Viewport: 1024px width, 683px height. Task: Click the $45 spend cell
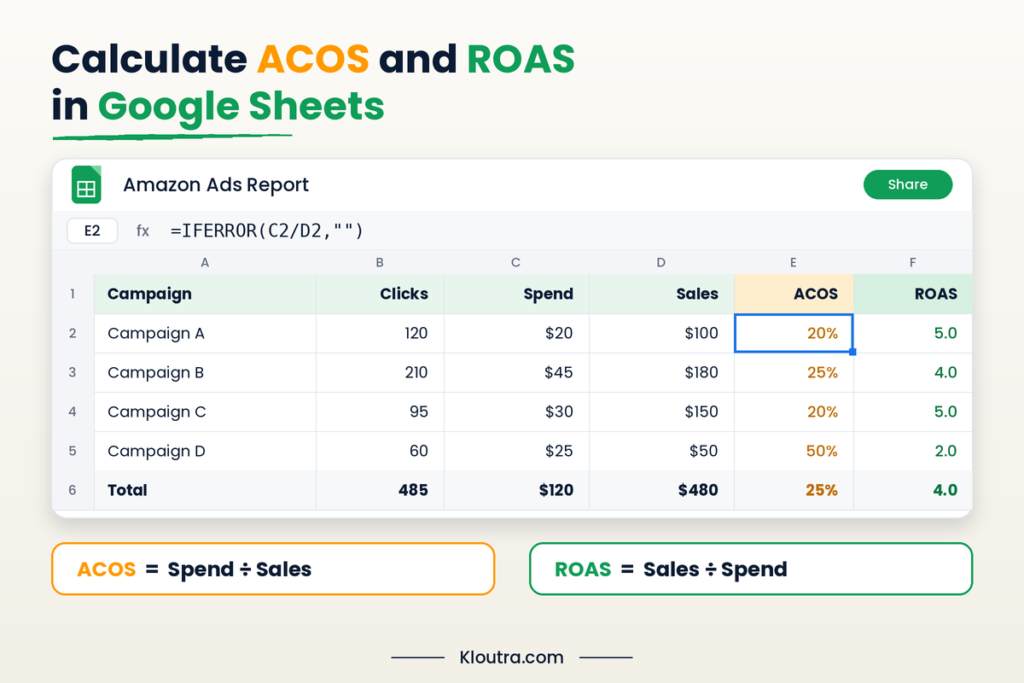pyautogui.click(x=517, y=372)
